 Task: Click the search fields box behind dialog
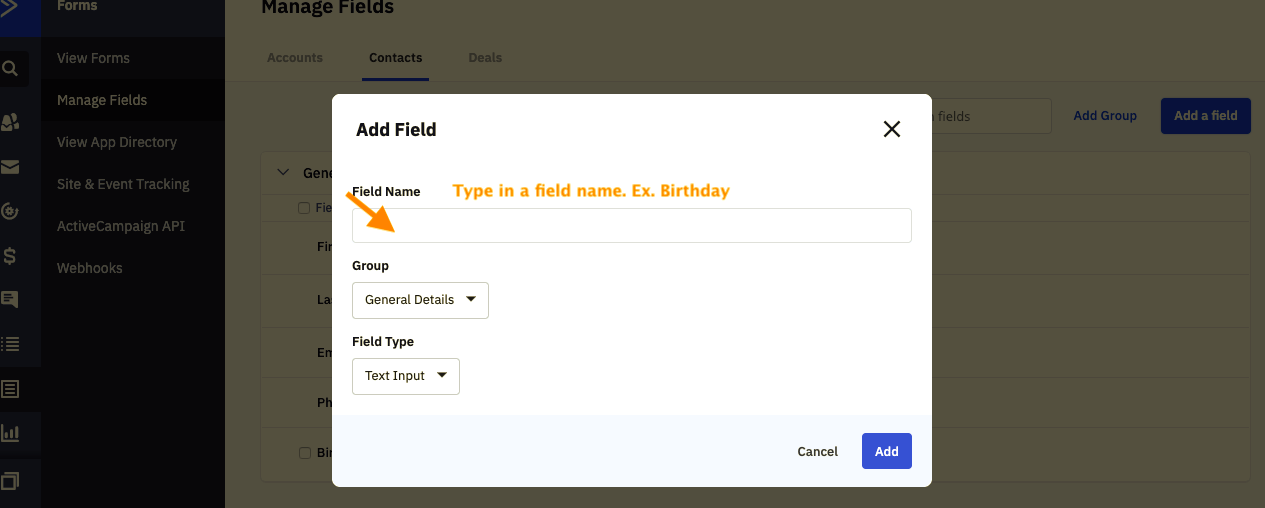991,116
